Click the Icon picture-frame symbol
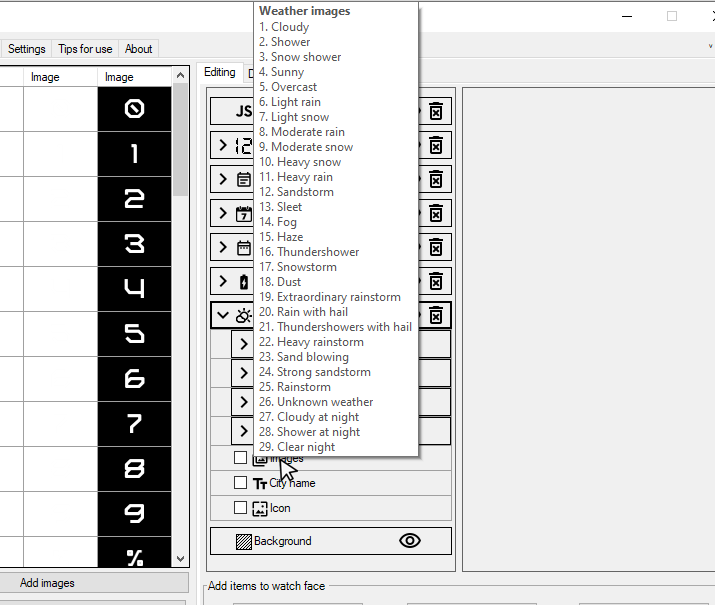Viewport: 715px width, 605px height. pos(260,508)
